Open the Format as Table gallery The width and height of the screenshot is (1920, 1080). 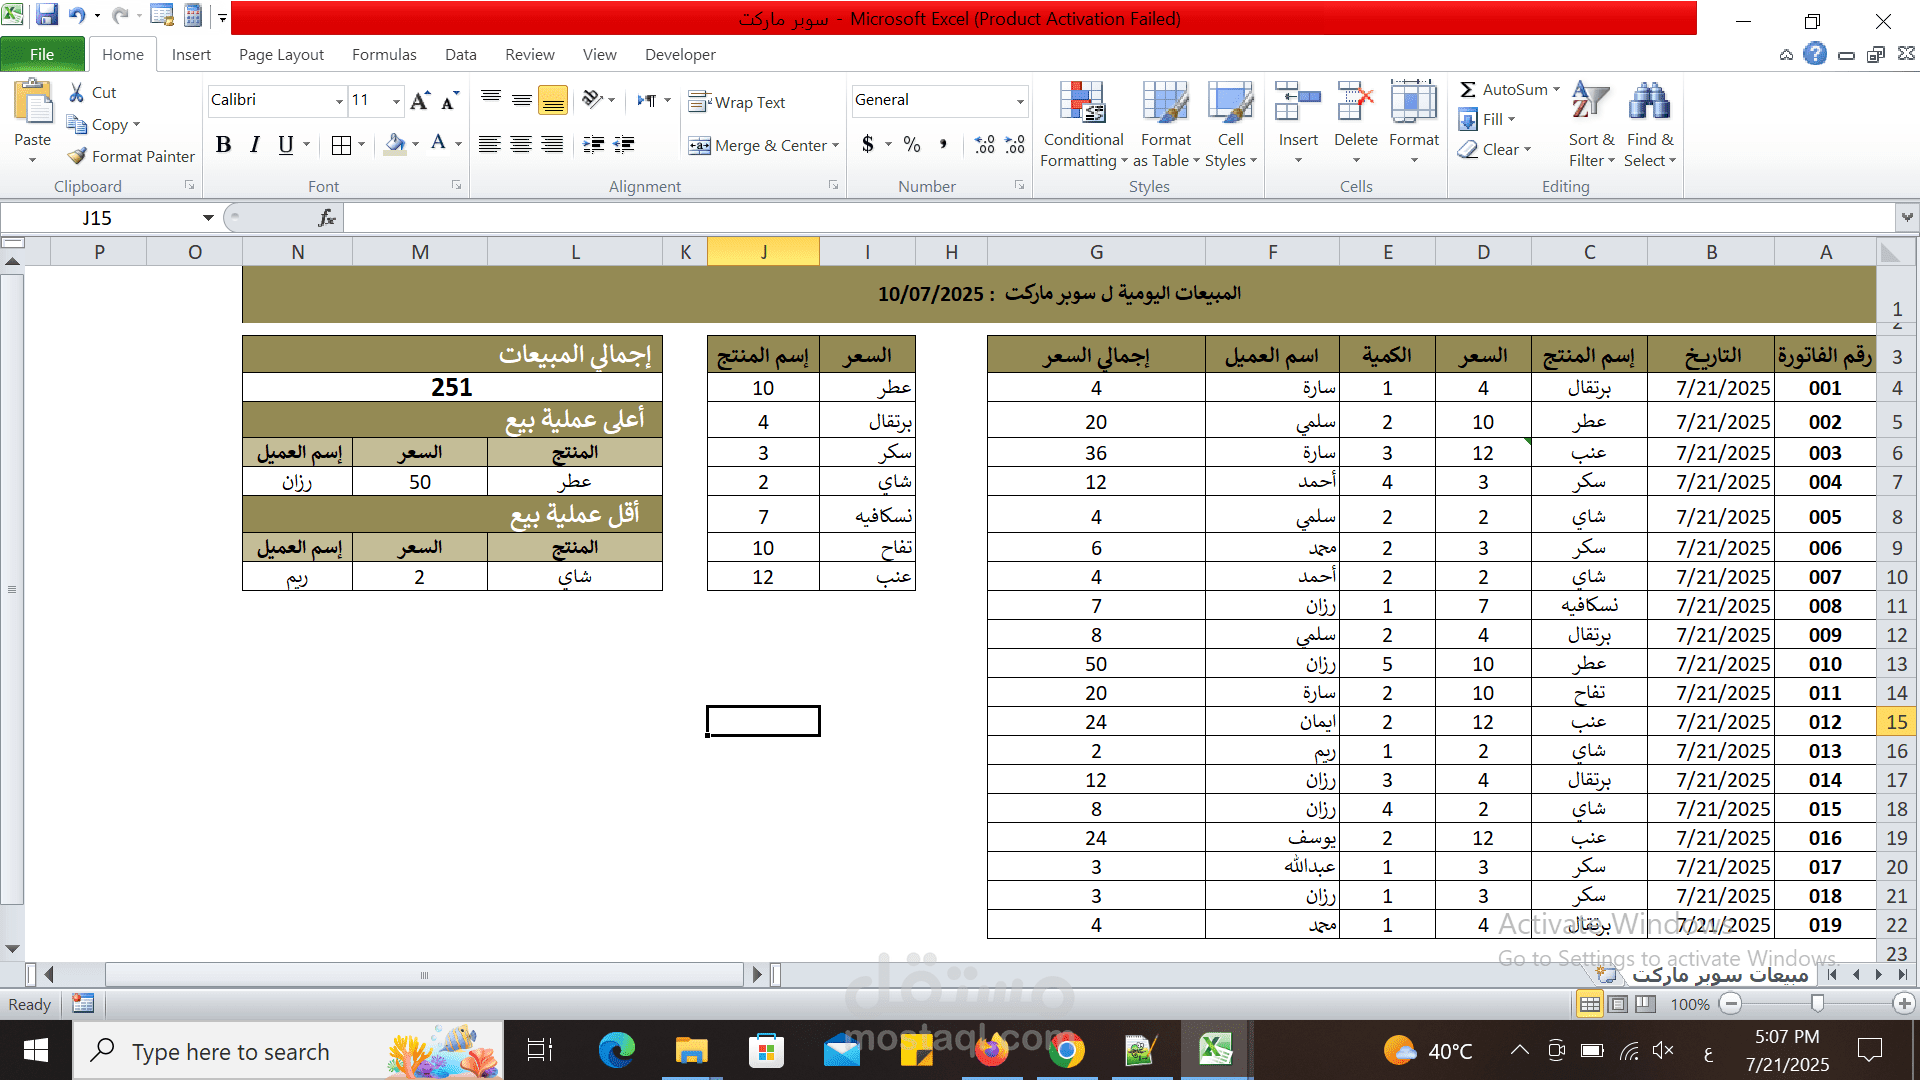[x=1165, y=103]
